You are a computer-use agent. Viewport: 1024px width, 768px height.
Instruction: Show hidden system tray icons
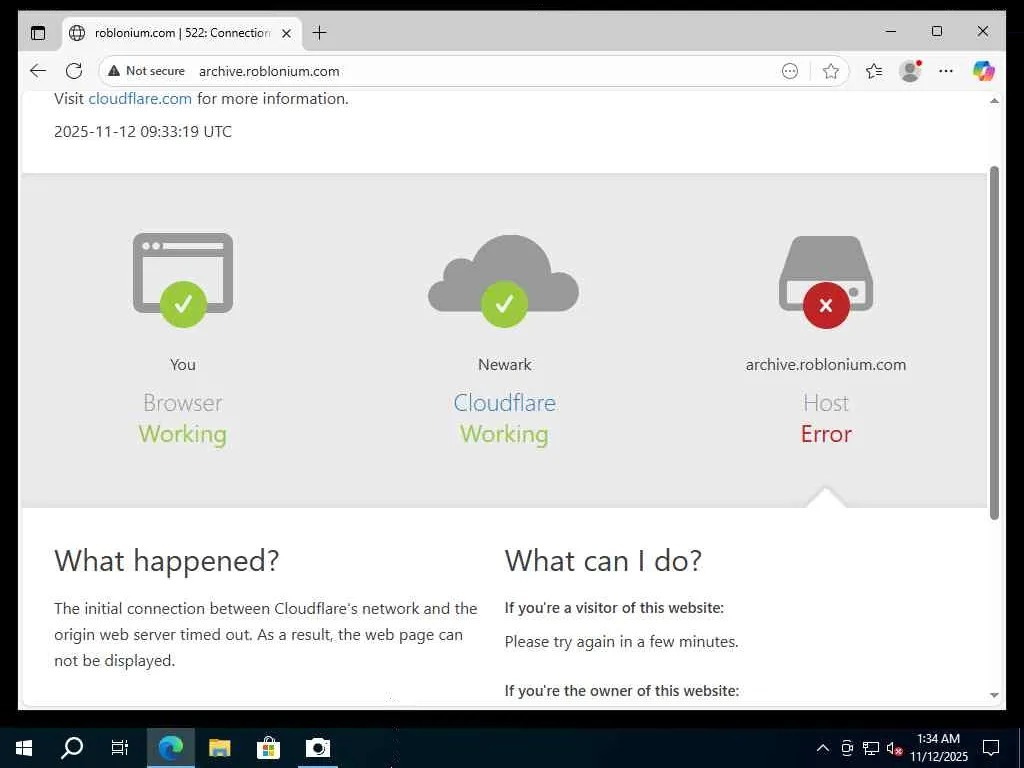click(x=823, y=748)
